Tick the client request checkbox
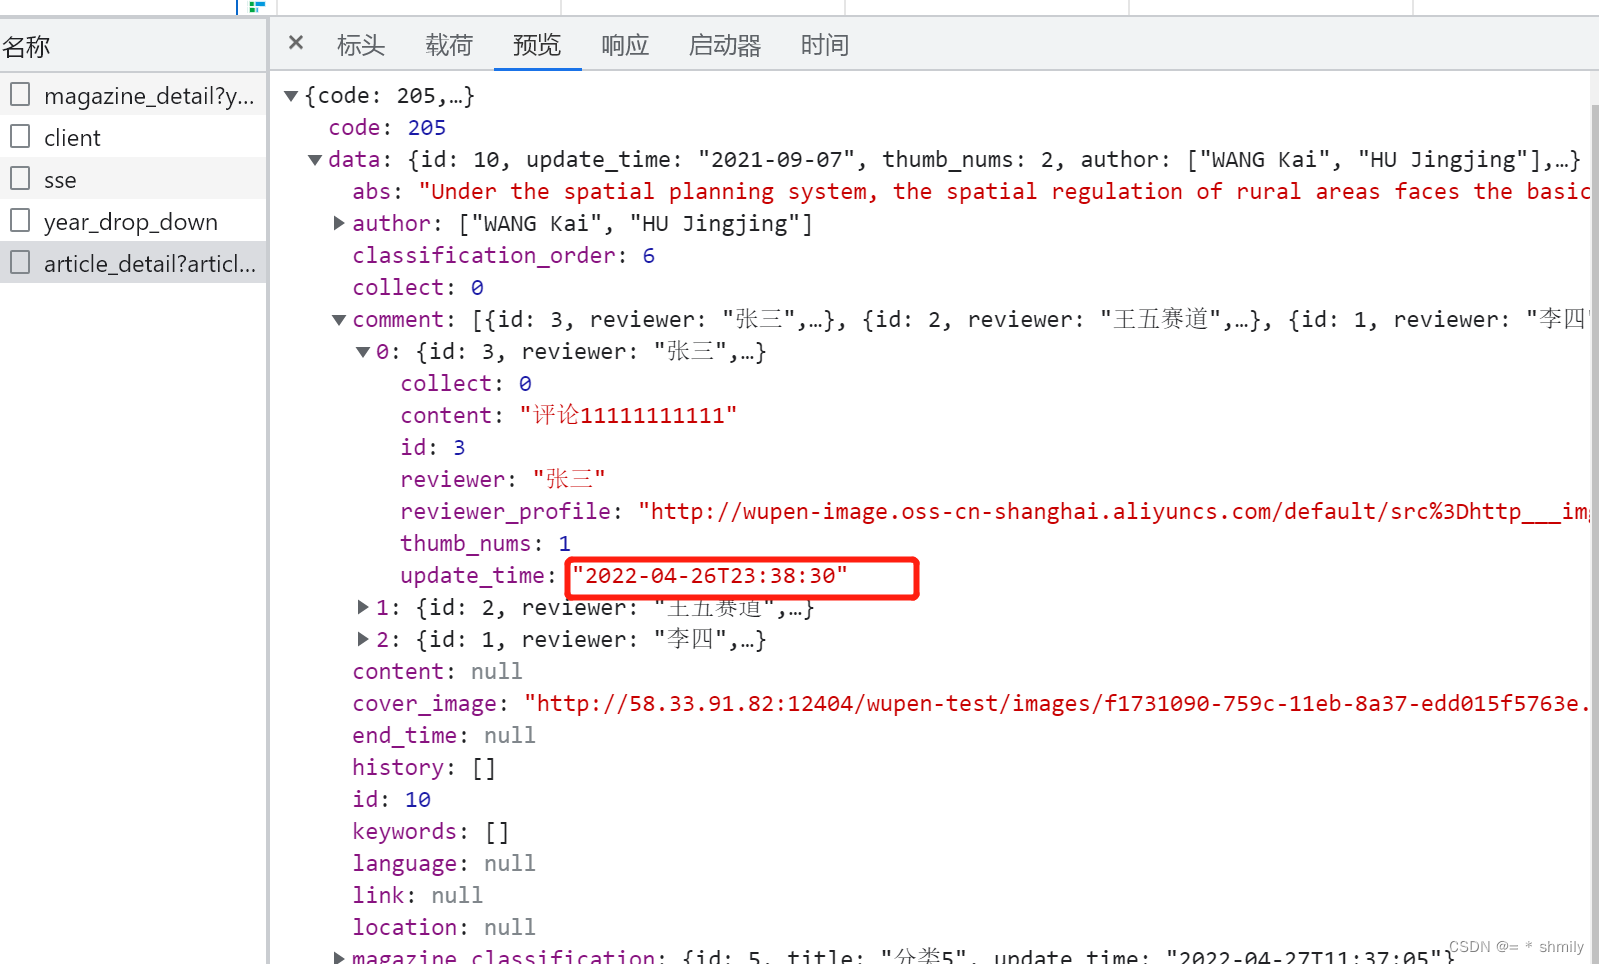Viewport: 1599px width, 964px height. [x=20, y=136]
